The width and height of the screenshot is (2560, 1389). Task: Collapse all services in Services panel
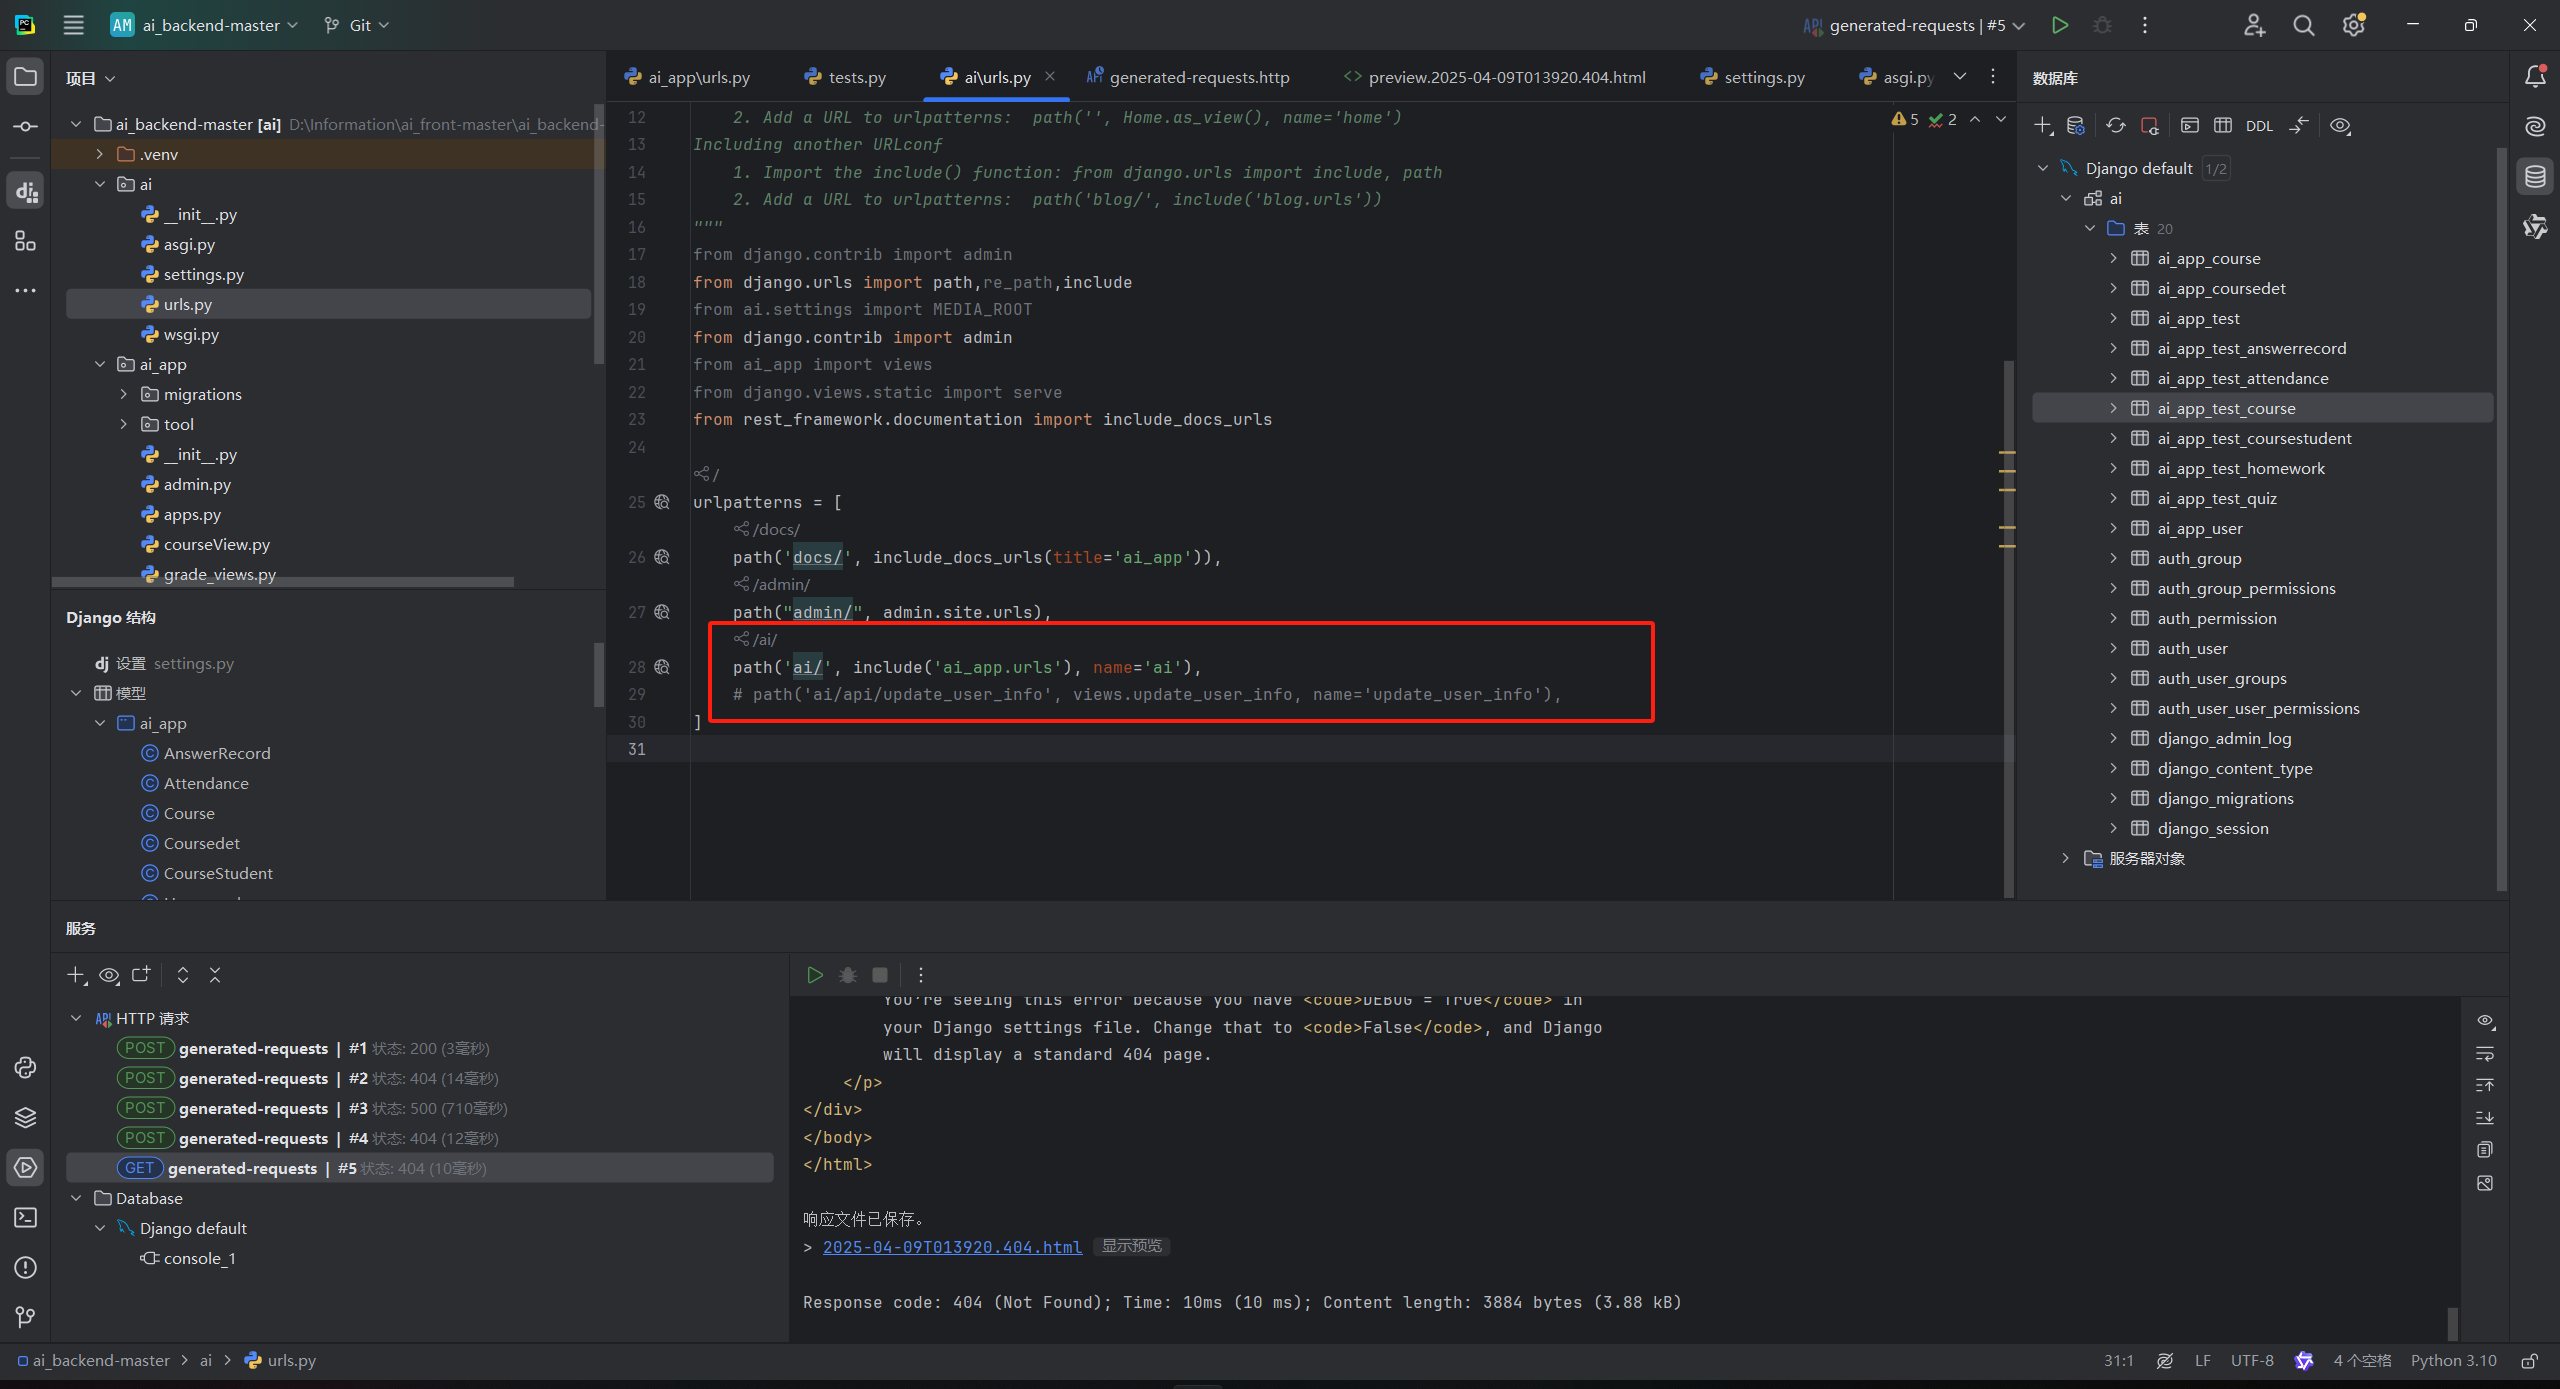pyautogui.click(x=215, y=975)
